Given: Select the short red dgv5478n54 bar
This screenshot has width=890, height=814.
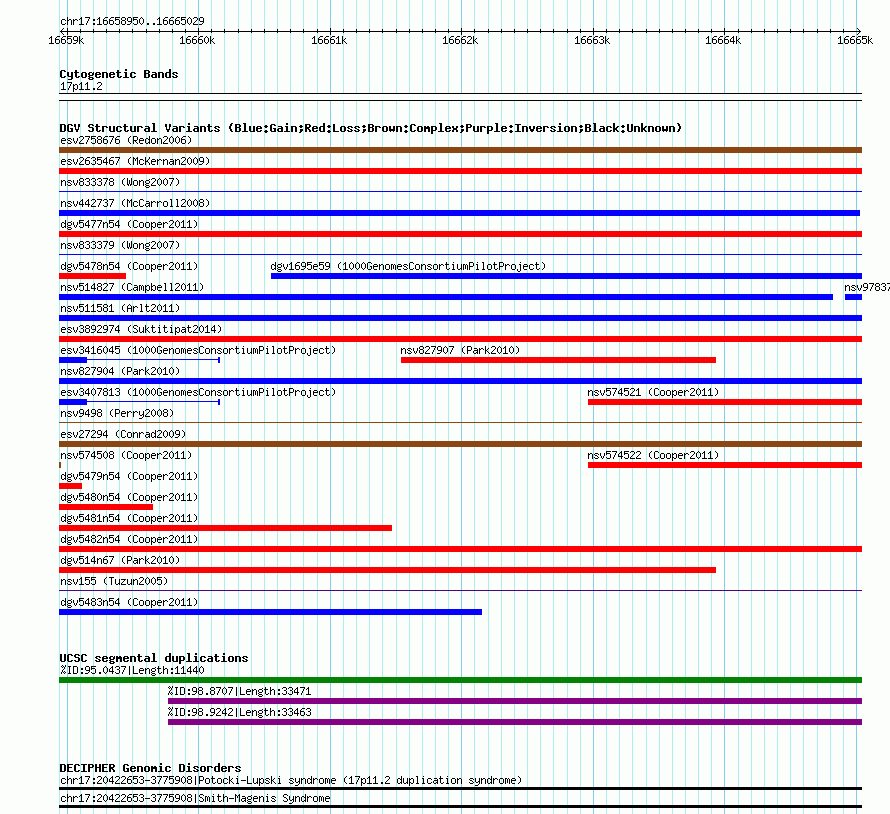Looking at the screenshot, I should click(93, 276).
